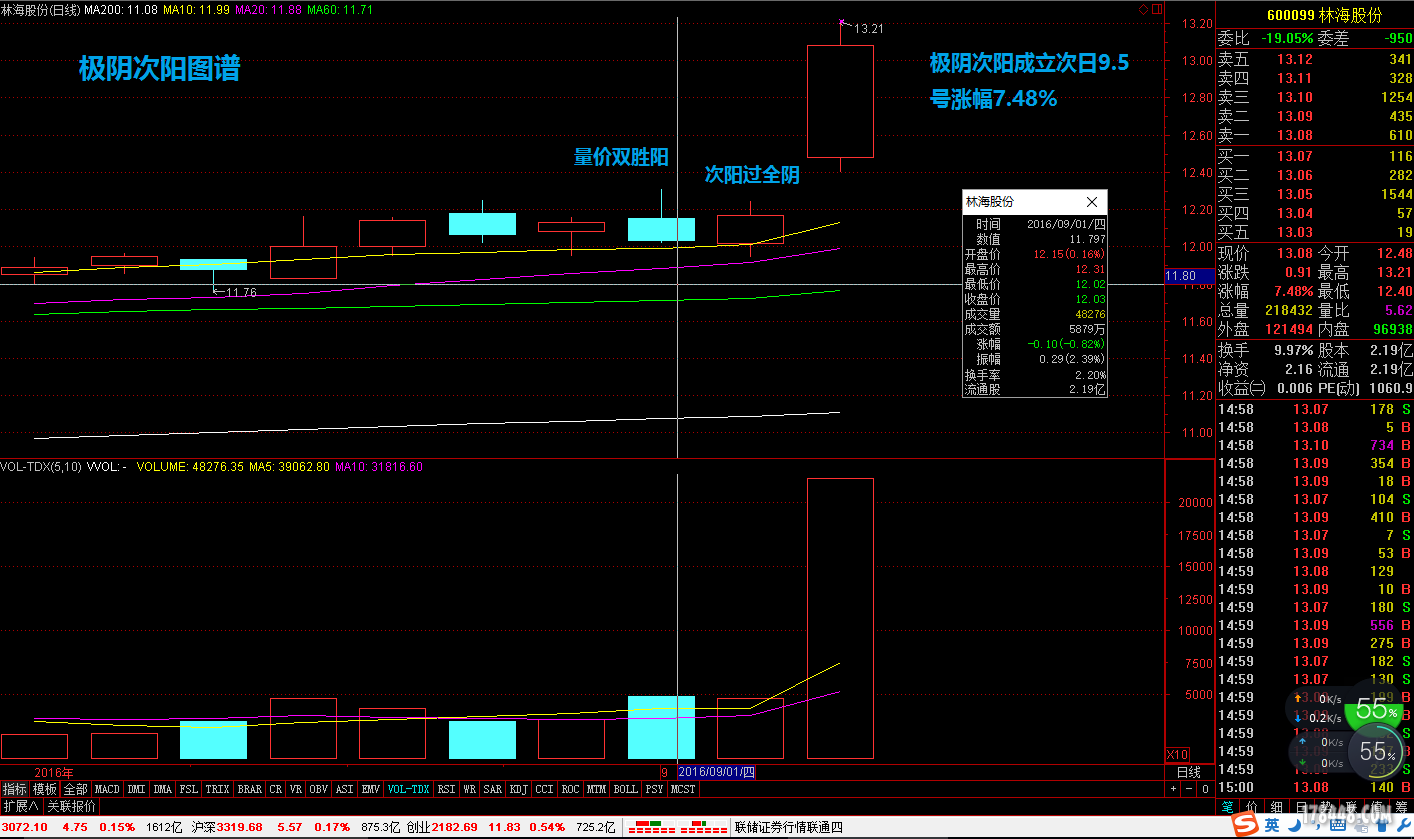Switch indicator to MTM
1414x839 pixels.
click(596, 789)
